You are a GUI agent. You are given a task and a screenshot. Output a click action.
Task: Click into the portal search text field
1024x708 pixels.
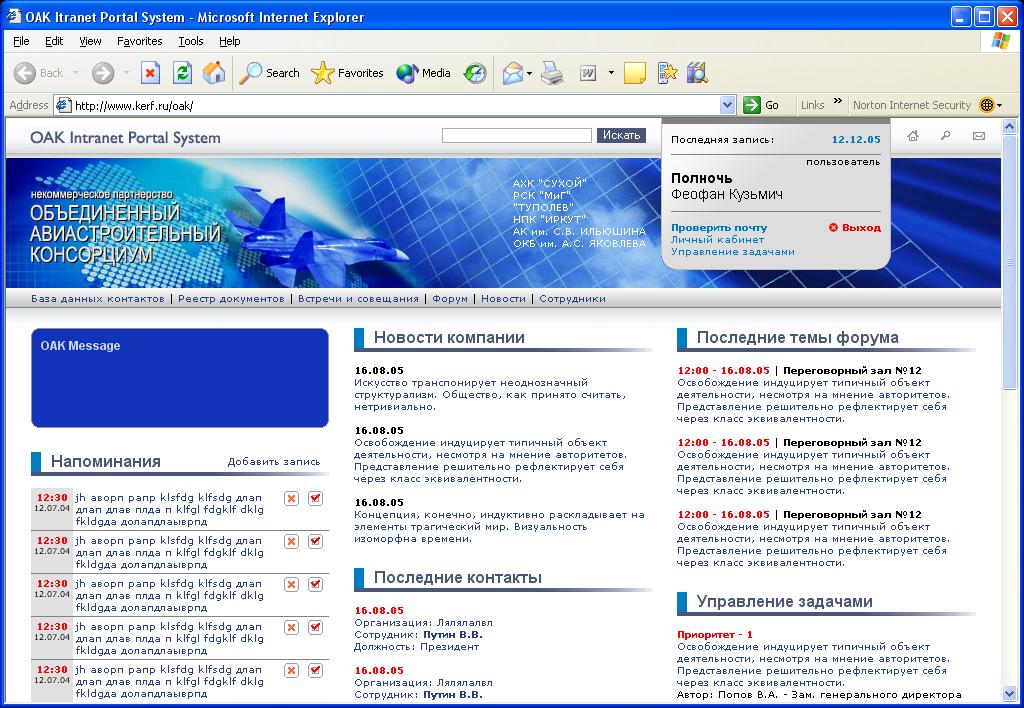pos(517,135)
